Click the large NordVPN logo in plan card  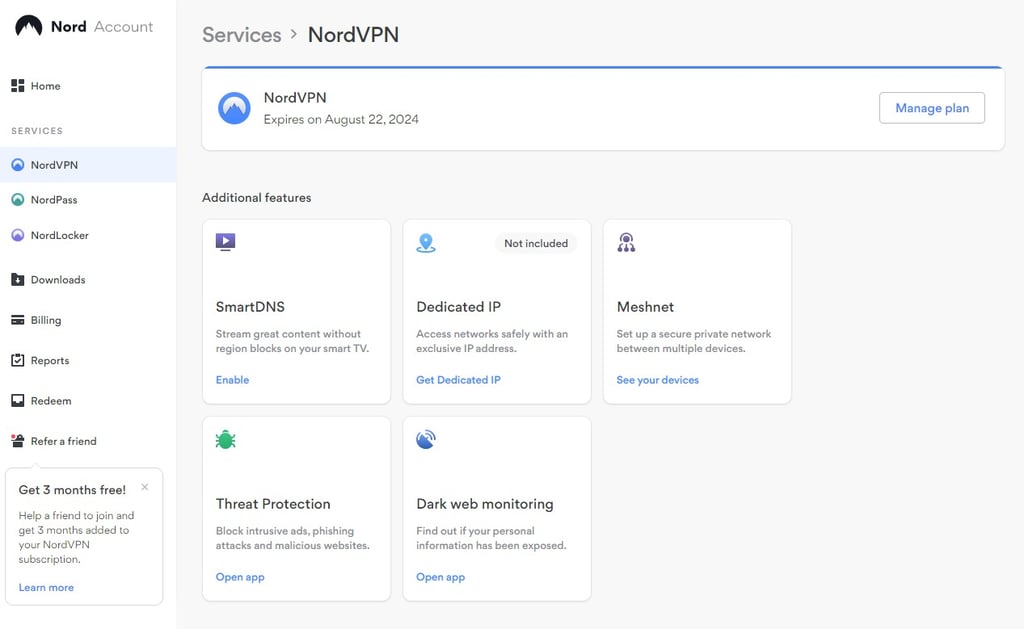click(234, 108)
